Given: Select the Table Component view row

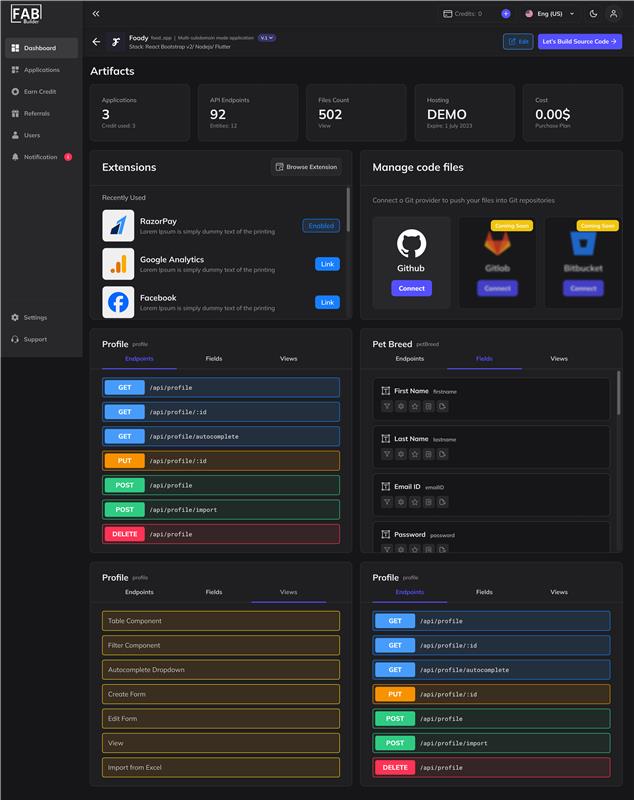Looking at the screenshot, I should tap(220, 621).
